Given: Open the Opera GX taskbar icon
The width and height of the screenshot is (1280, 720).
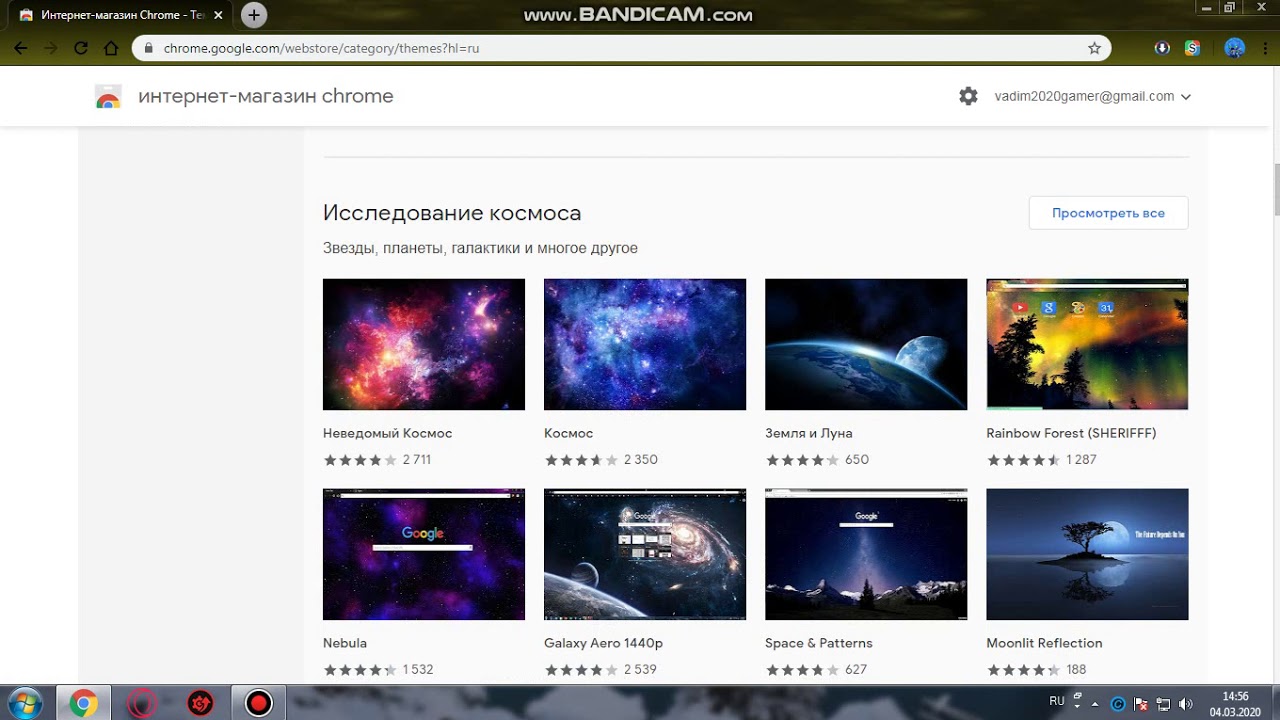Looking at the screenshot, I should tap(141, 704).
